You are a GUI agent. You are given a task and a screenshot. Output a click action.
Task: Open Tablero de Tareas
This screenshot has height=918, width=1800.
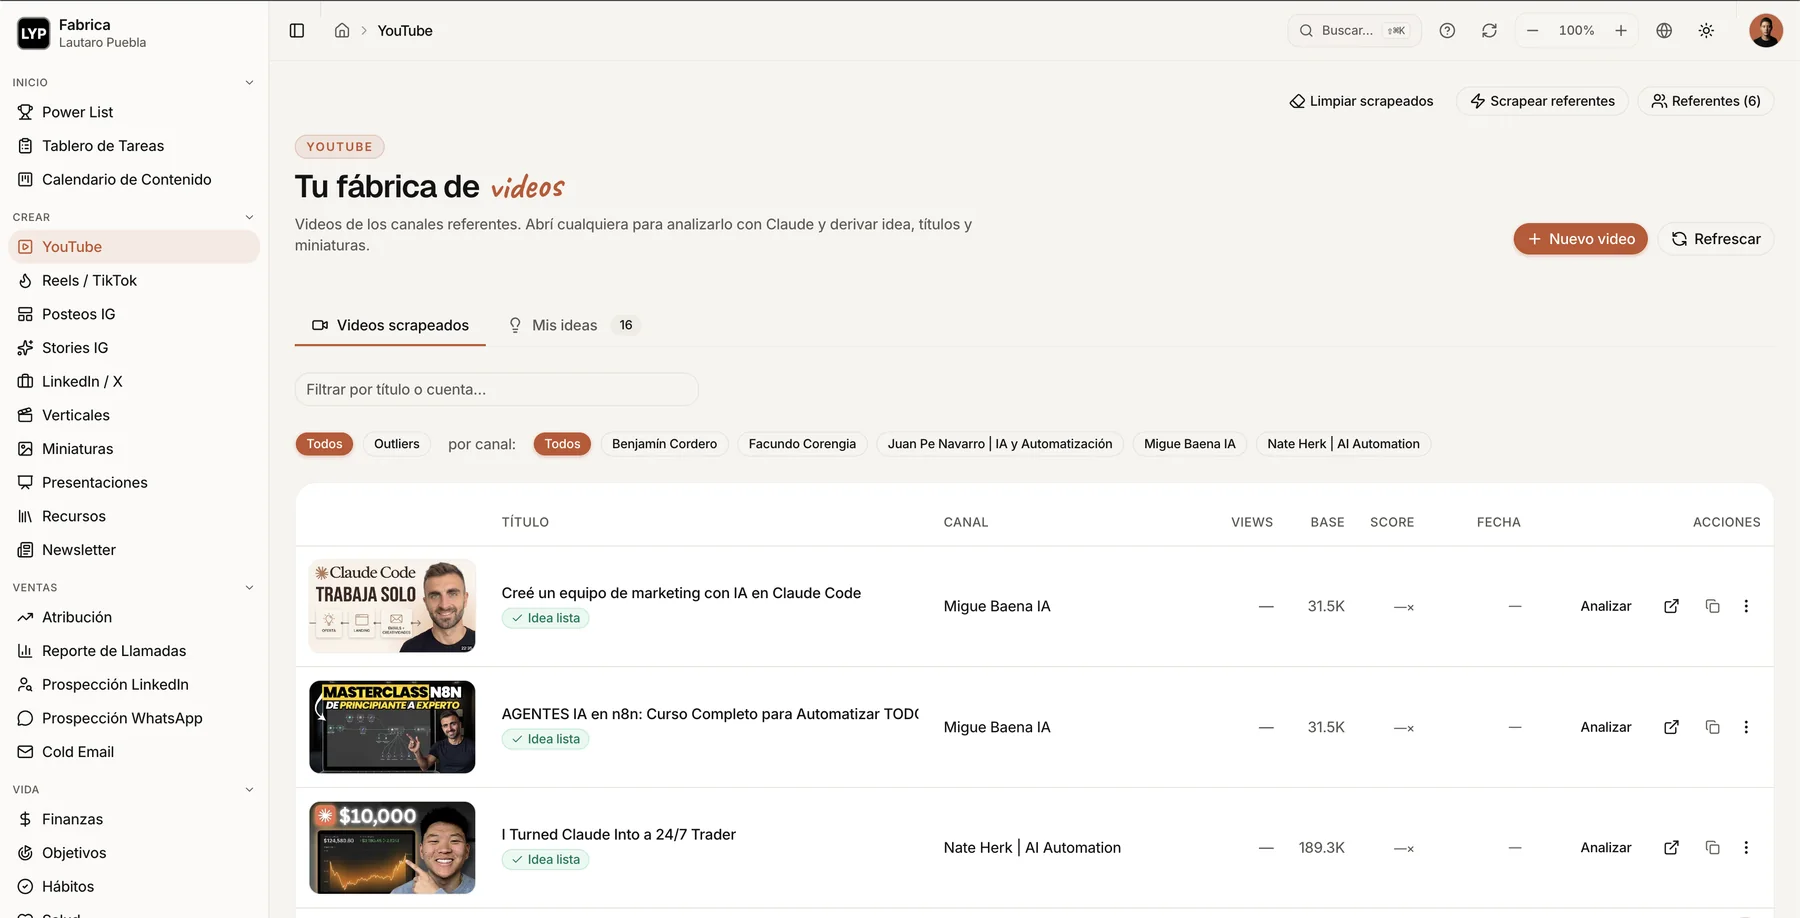click(x=134, y=146)
